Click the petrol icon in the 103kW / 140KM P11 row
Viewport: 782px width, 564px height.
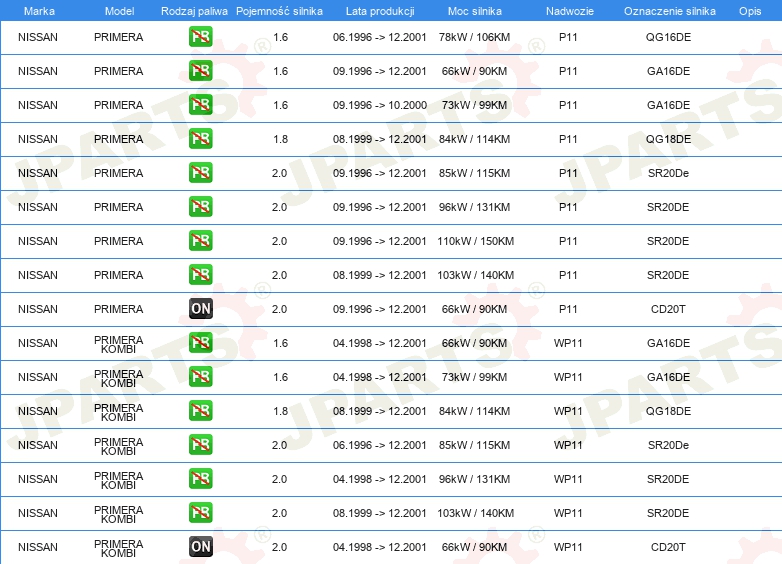click(200, 274)
